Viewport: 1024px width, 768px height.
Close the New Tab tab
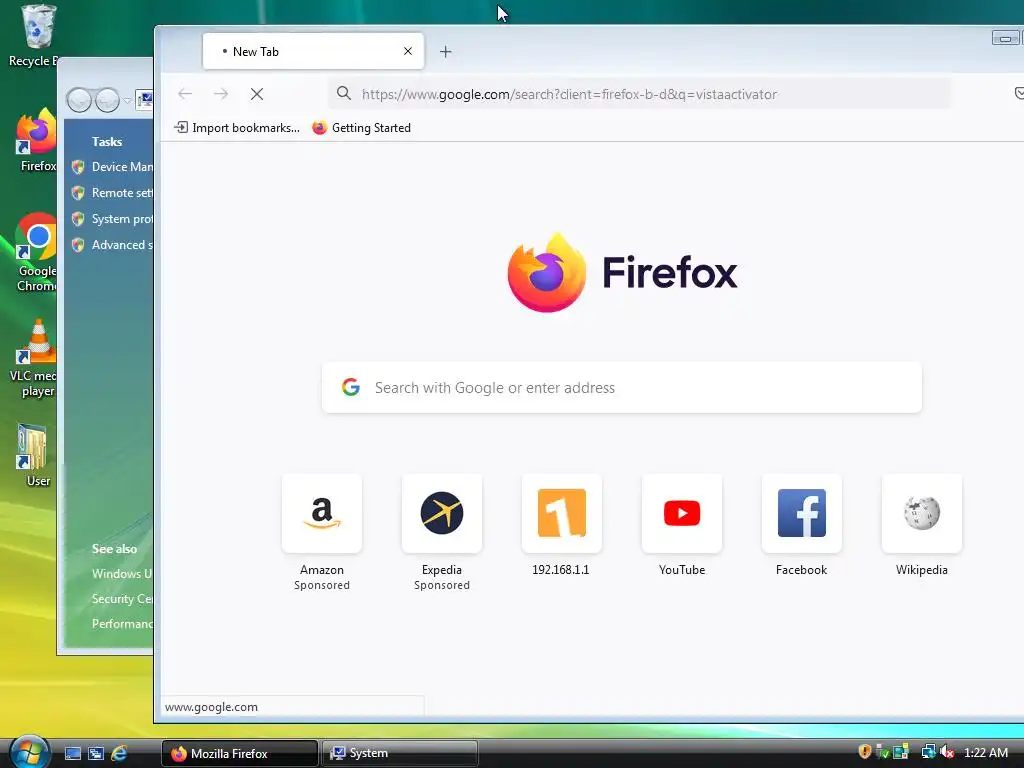point(408,51)
